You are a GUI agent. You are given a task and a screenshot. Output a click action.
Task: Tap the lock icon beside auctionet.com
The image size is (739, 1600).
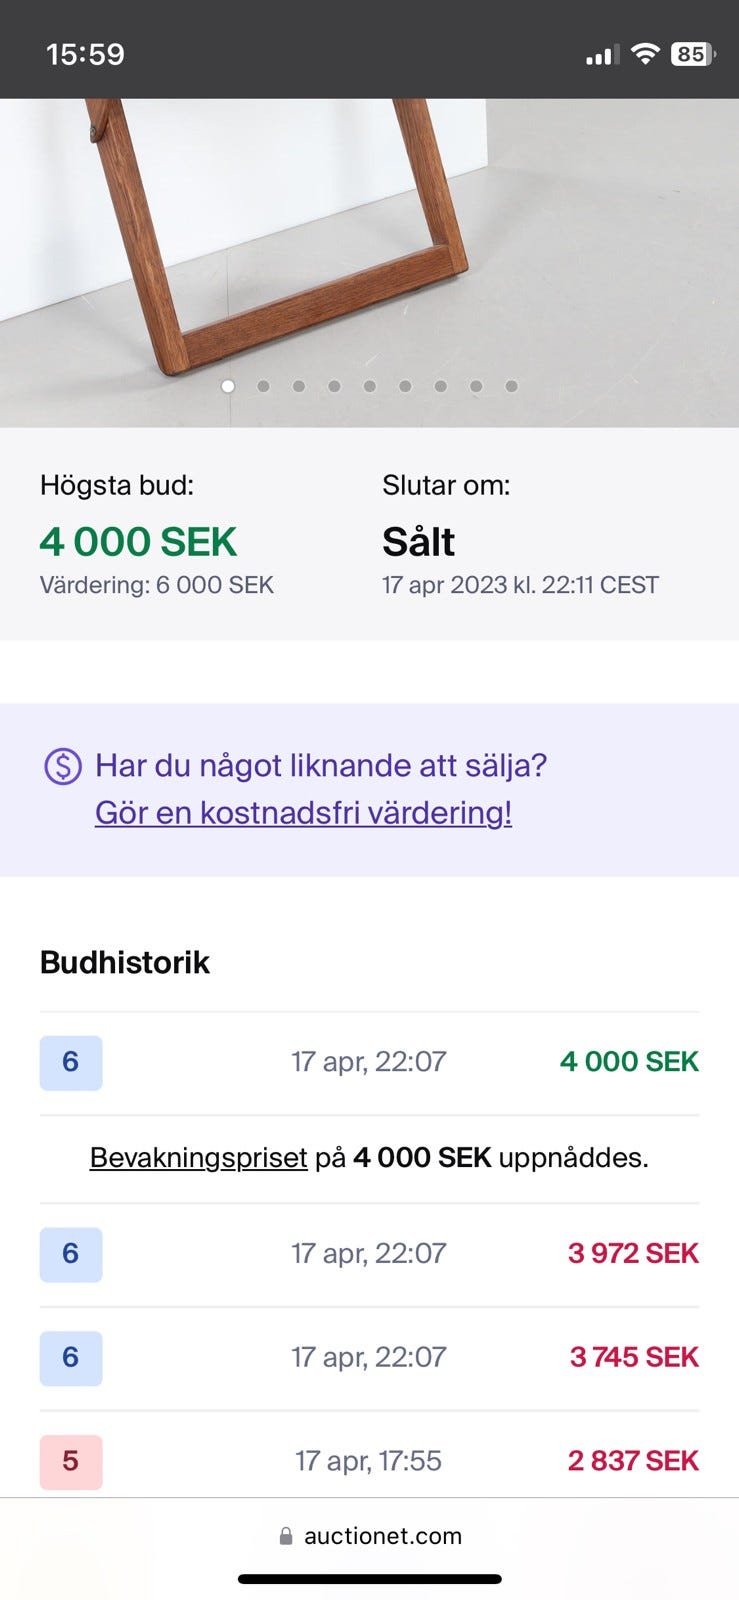click(x=286, y=1536)
